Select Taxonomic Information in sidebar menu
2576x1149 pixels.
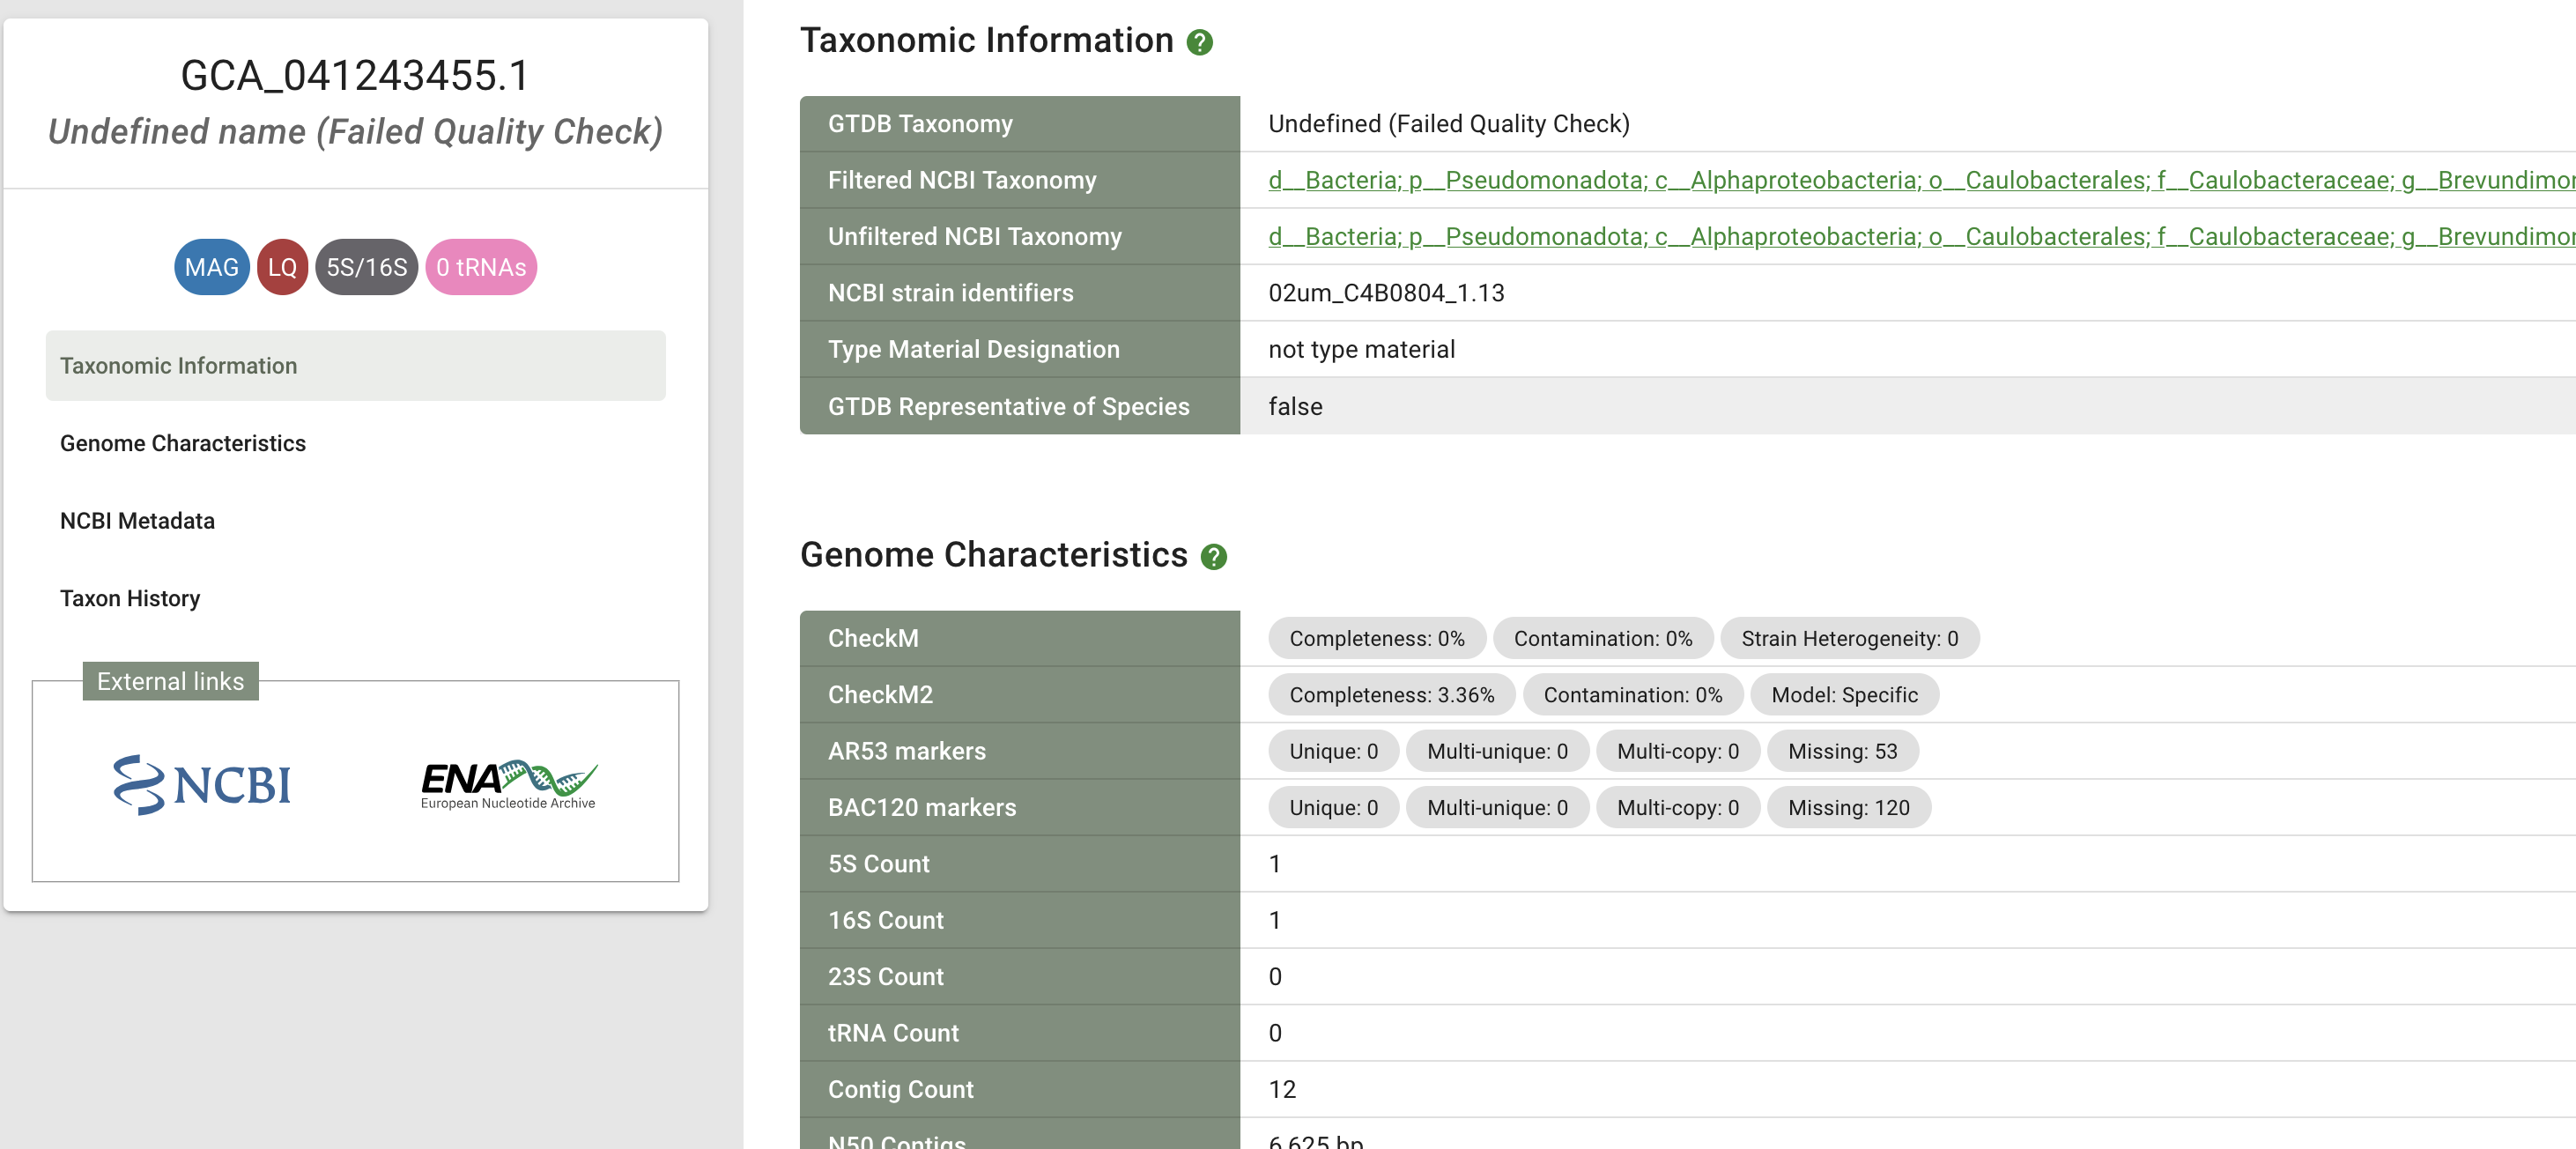[178, 366]
